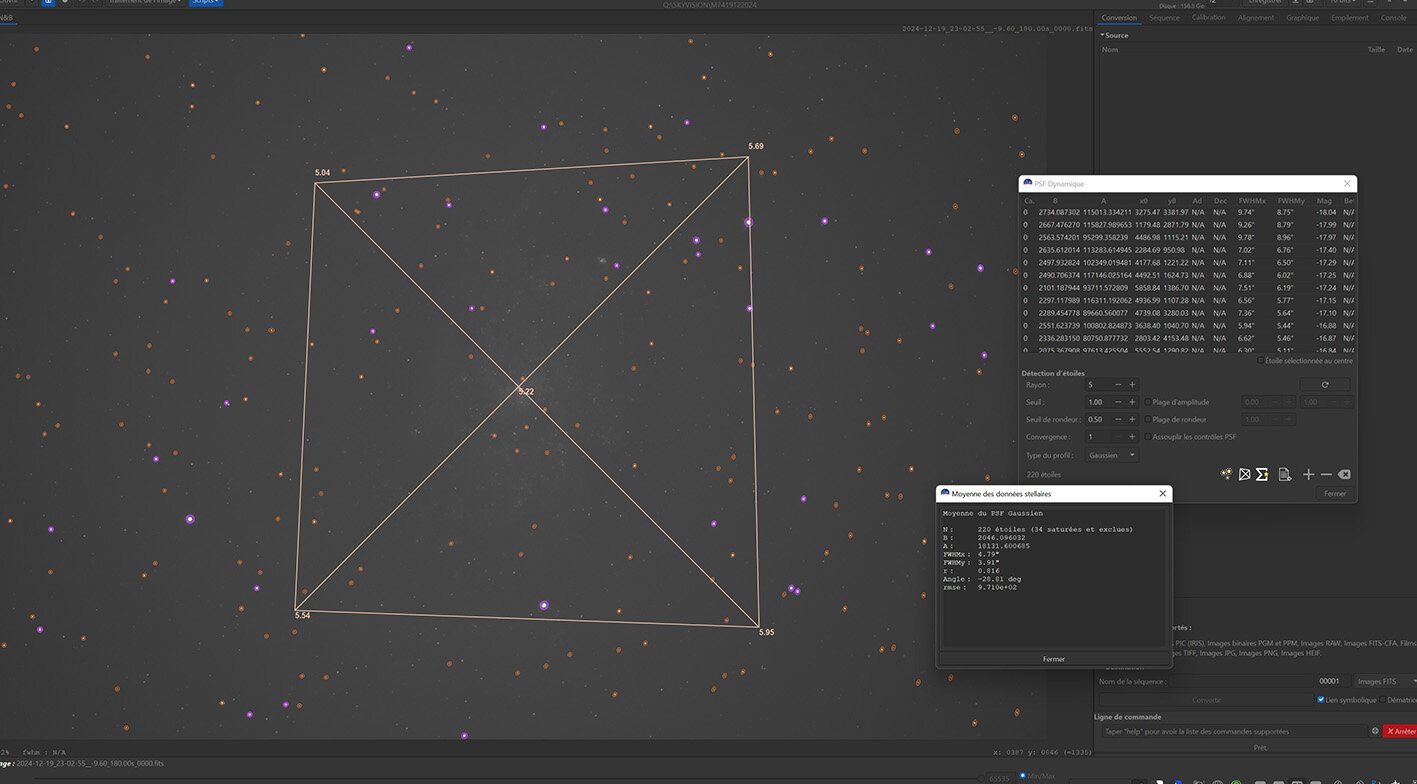Decrease the Seuil value with minus
The height and width of the screenshot is (784, 1417).
click(1118, 402)
